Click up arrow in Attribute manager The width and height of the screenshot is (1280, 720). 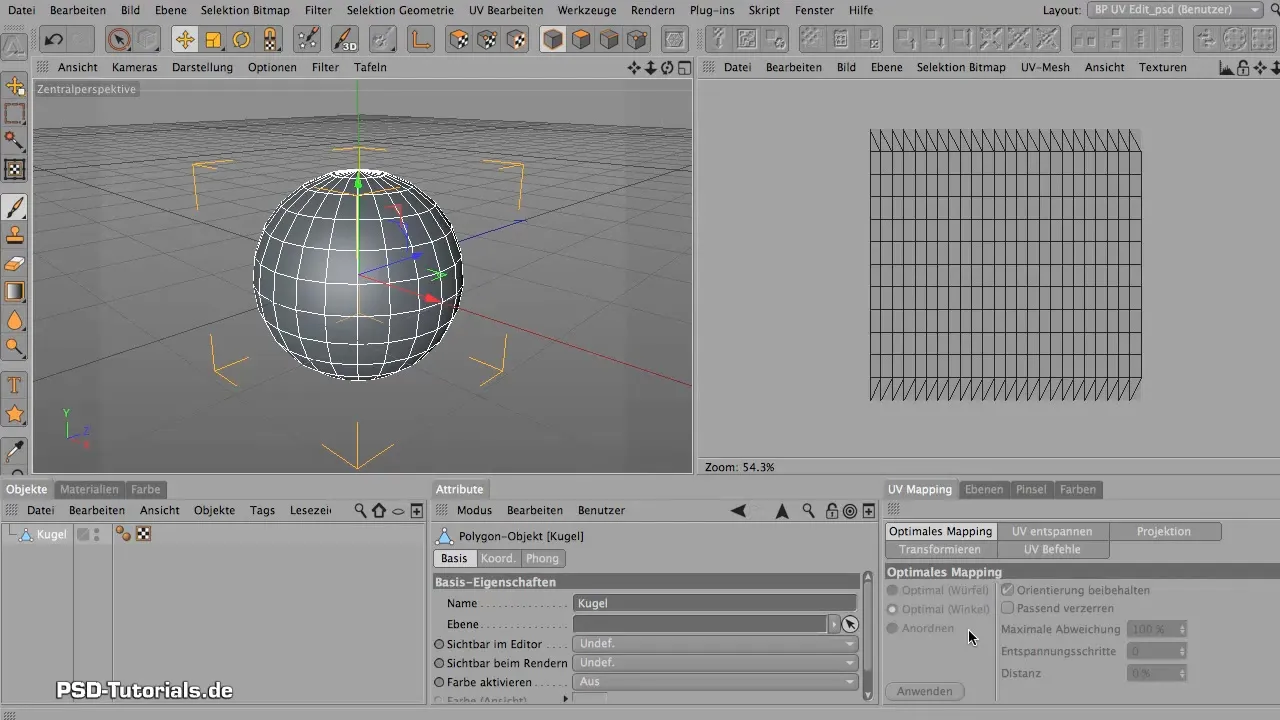click(x=782, y=511)
